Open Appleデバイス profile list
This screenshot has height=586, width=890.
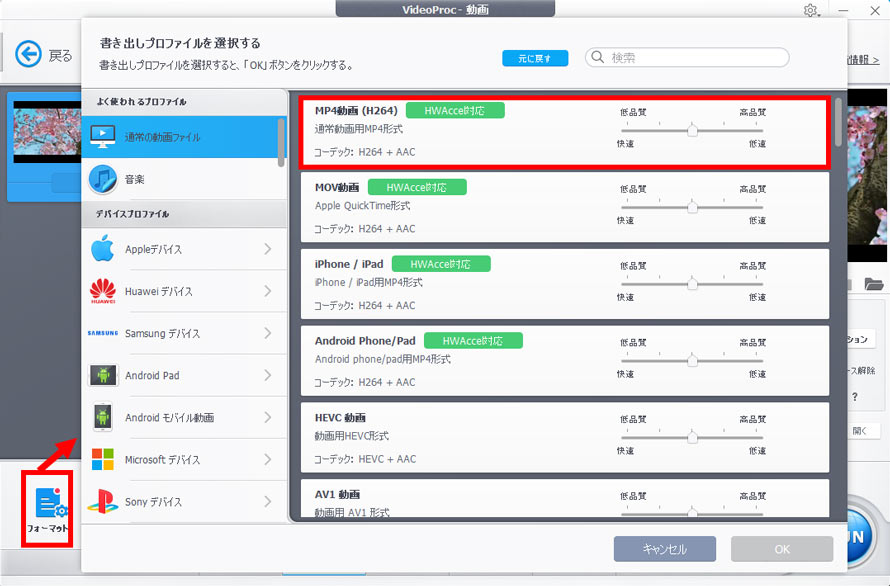(184, 249)
